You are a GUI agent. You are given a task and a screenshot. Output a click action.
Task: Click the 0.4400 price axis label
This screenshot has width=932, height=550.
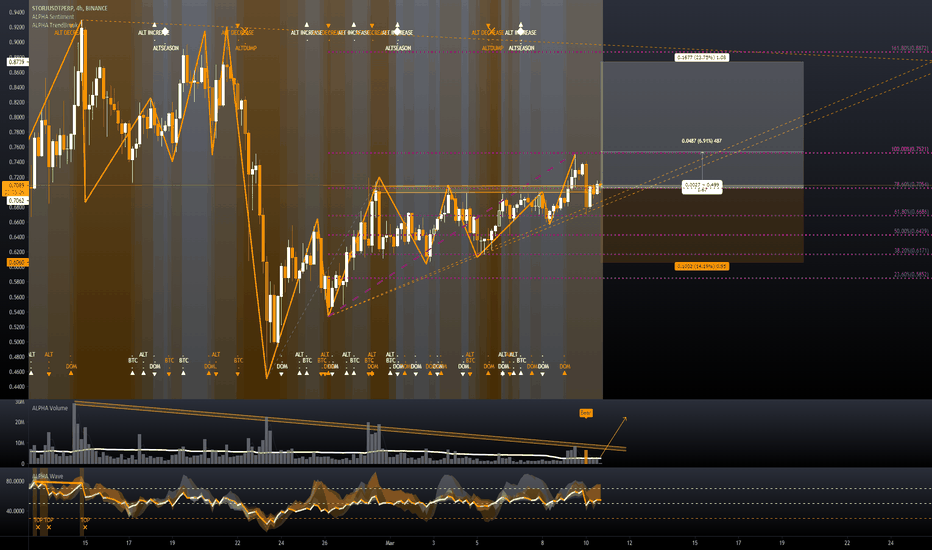pyautogui.click(x=17, y=386)
